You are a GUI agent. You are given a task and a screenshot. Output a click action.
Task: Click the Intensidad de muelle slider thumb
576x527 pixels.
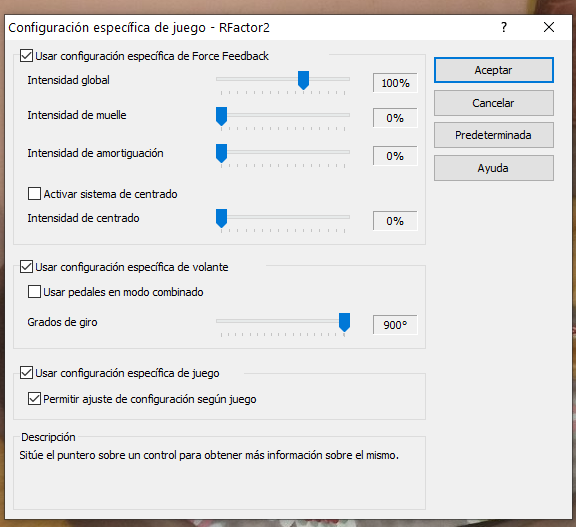tap(222, 116)
